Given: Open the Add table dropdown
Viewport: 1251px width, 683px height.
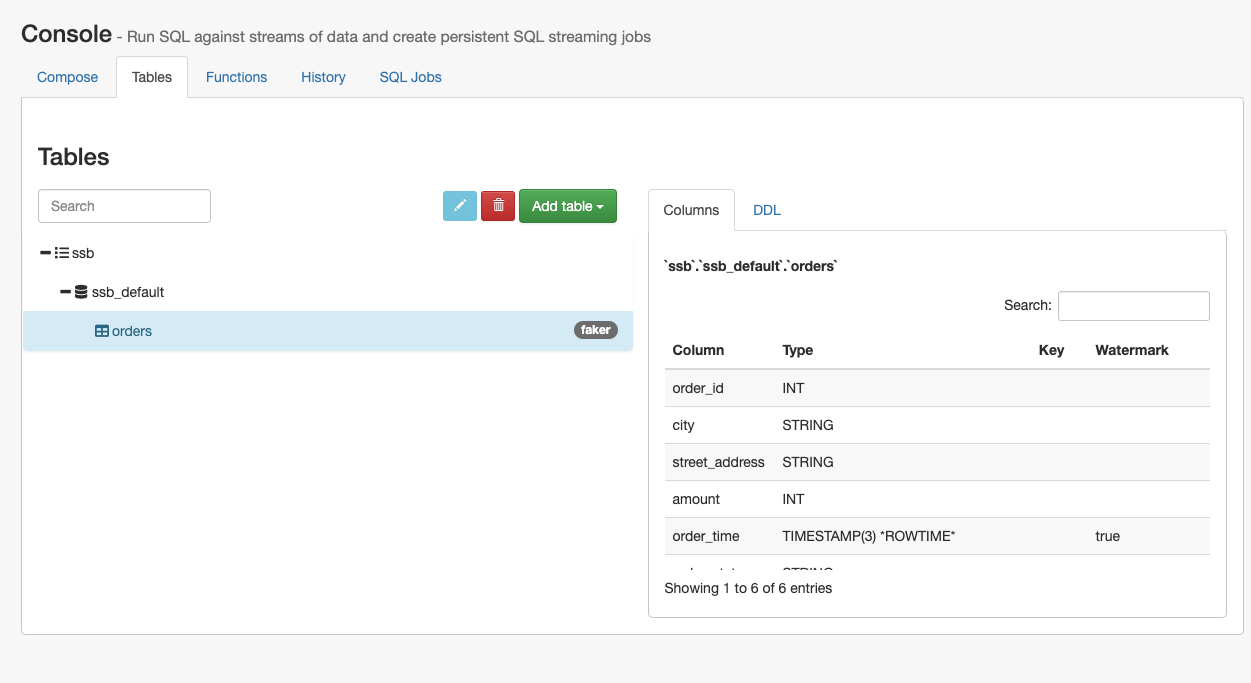Looking at the screenshot, I should pyautogui.click(x=567, y=206).
